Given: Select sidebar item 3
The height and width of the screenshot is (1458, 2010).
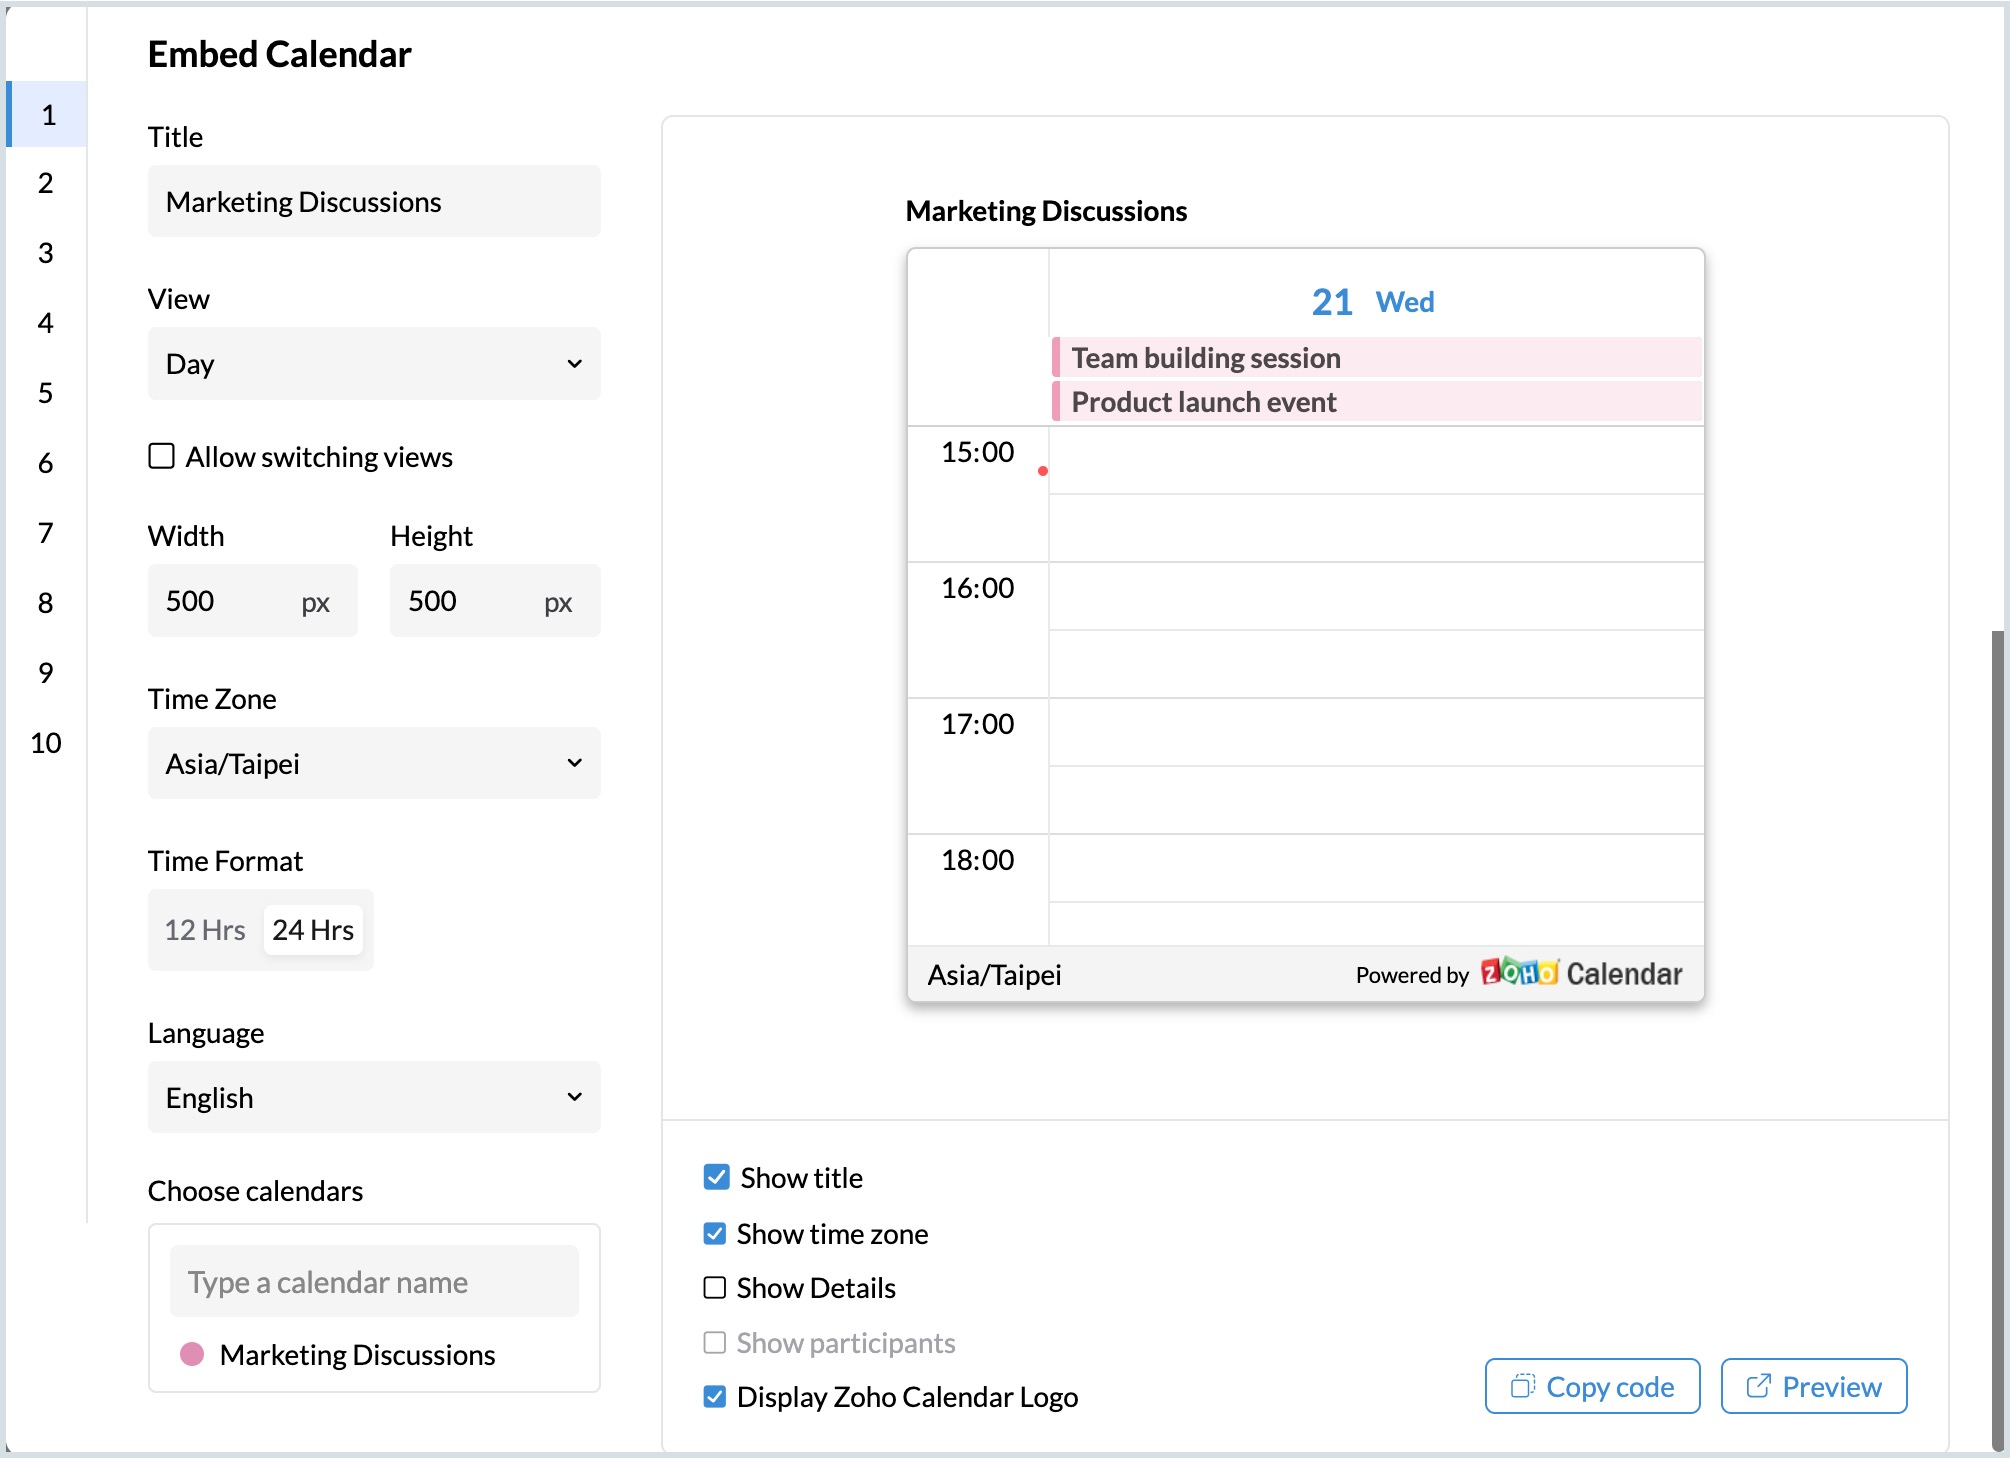Looking at the screenshot, I should (47, 253).
